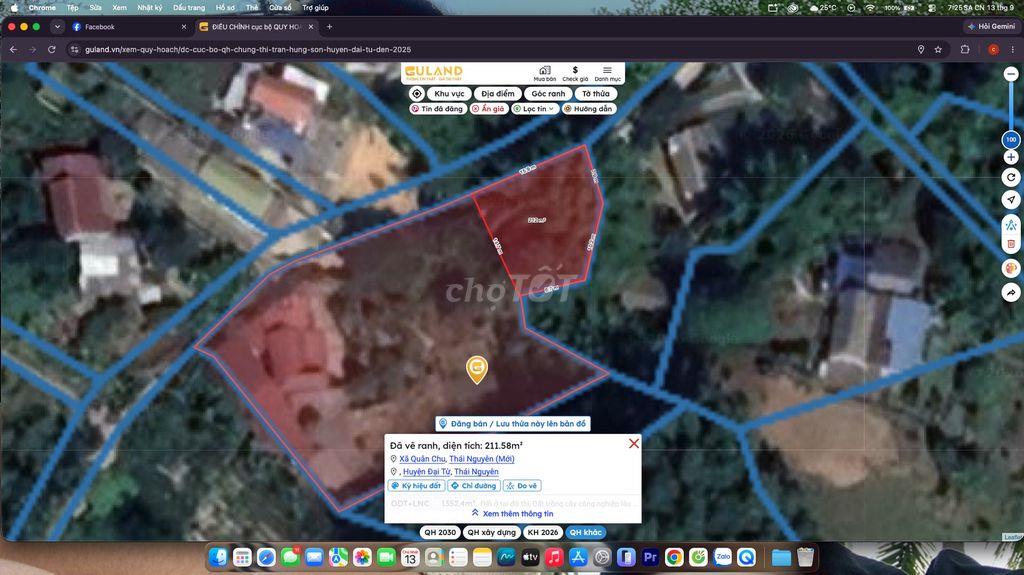This screenshot has height=575, width=1024.
Task: Open the Địa điểm search pill
Action: tap(498, 93)
